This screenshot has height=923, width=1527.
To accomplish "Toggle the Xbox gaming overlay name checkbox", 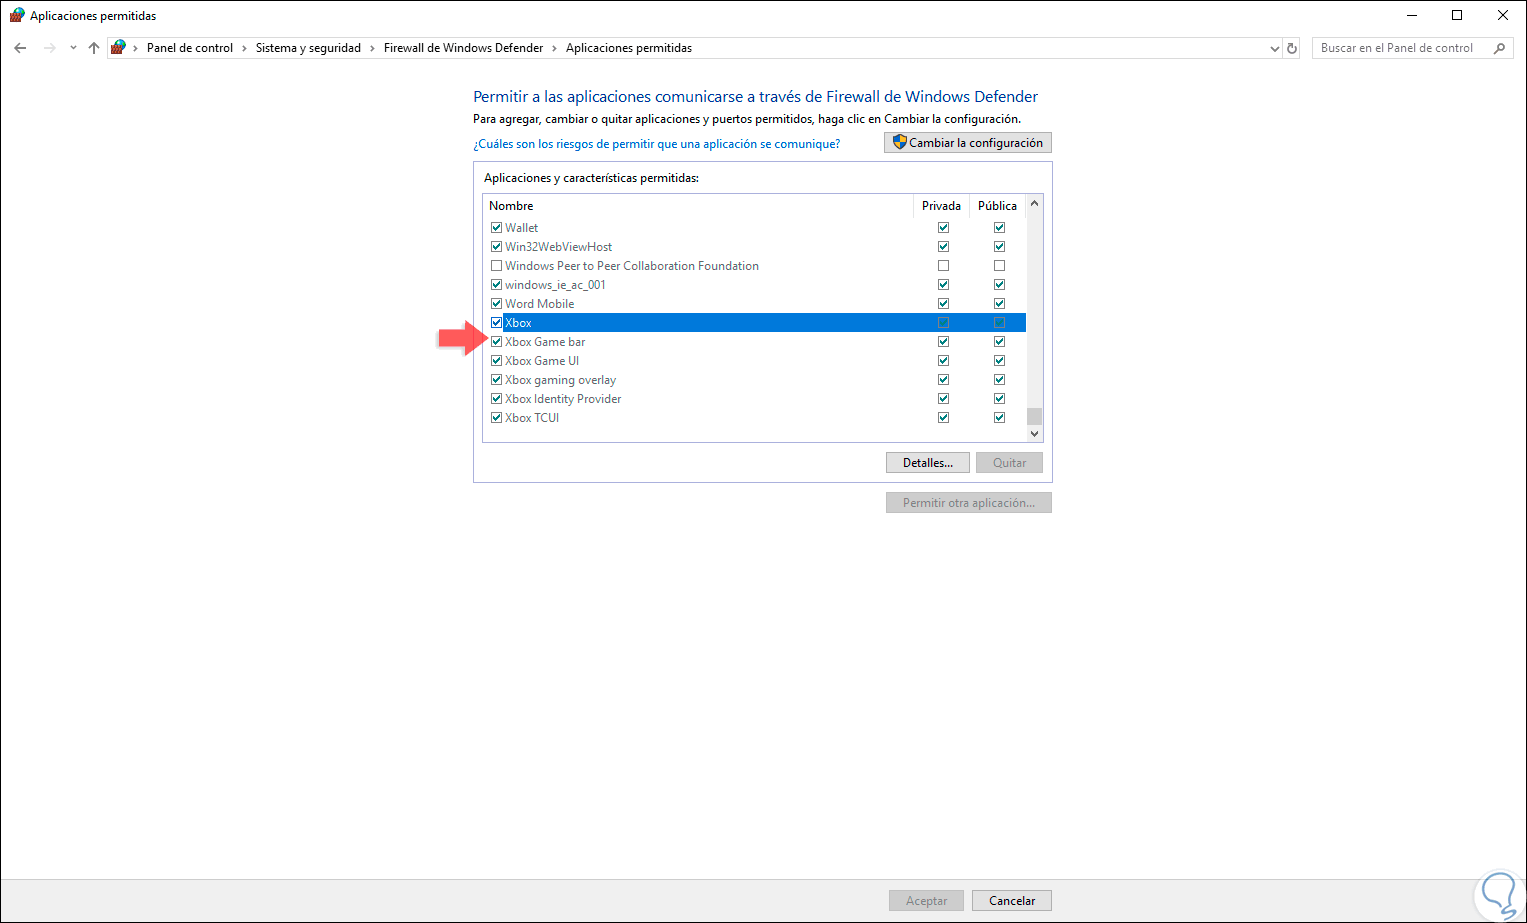I will point(496,380).
